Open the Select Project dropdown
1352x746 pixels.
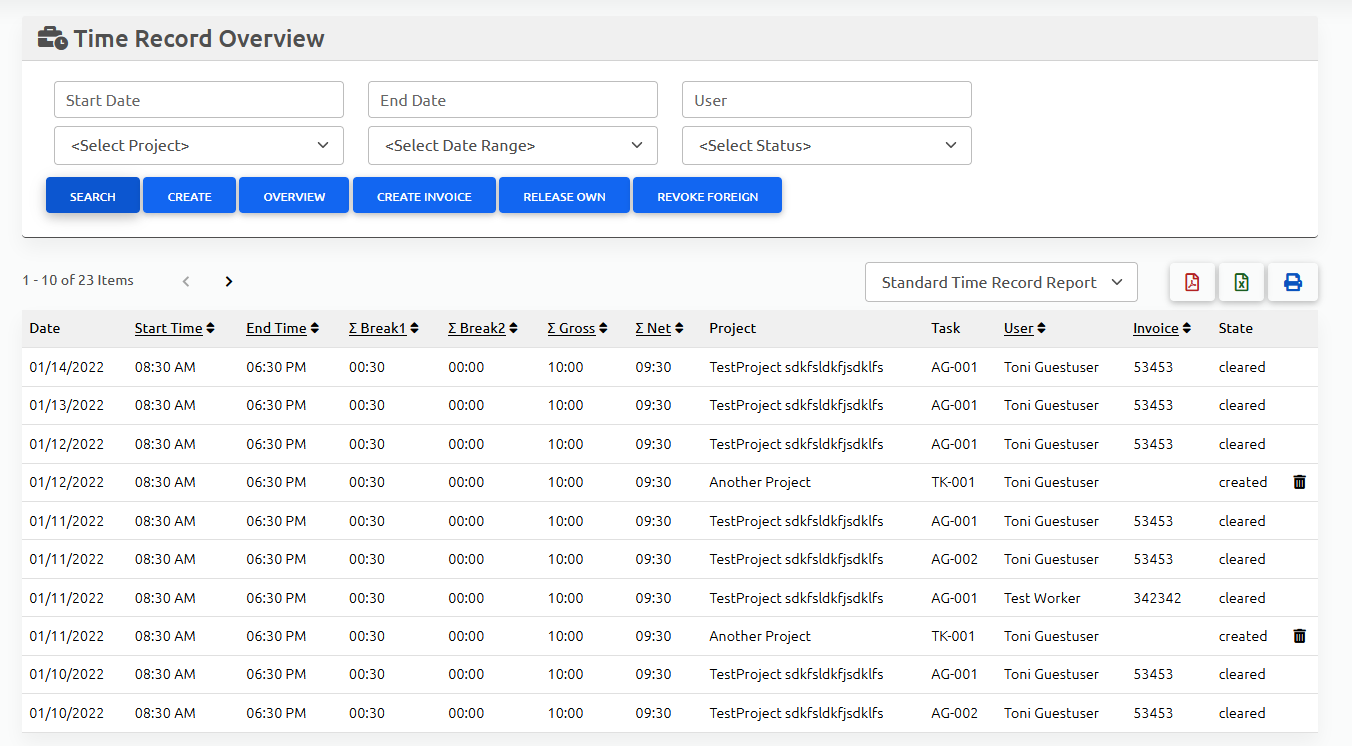coord(199,146)
